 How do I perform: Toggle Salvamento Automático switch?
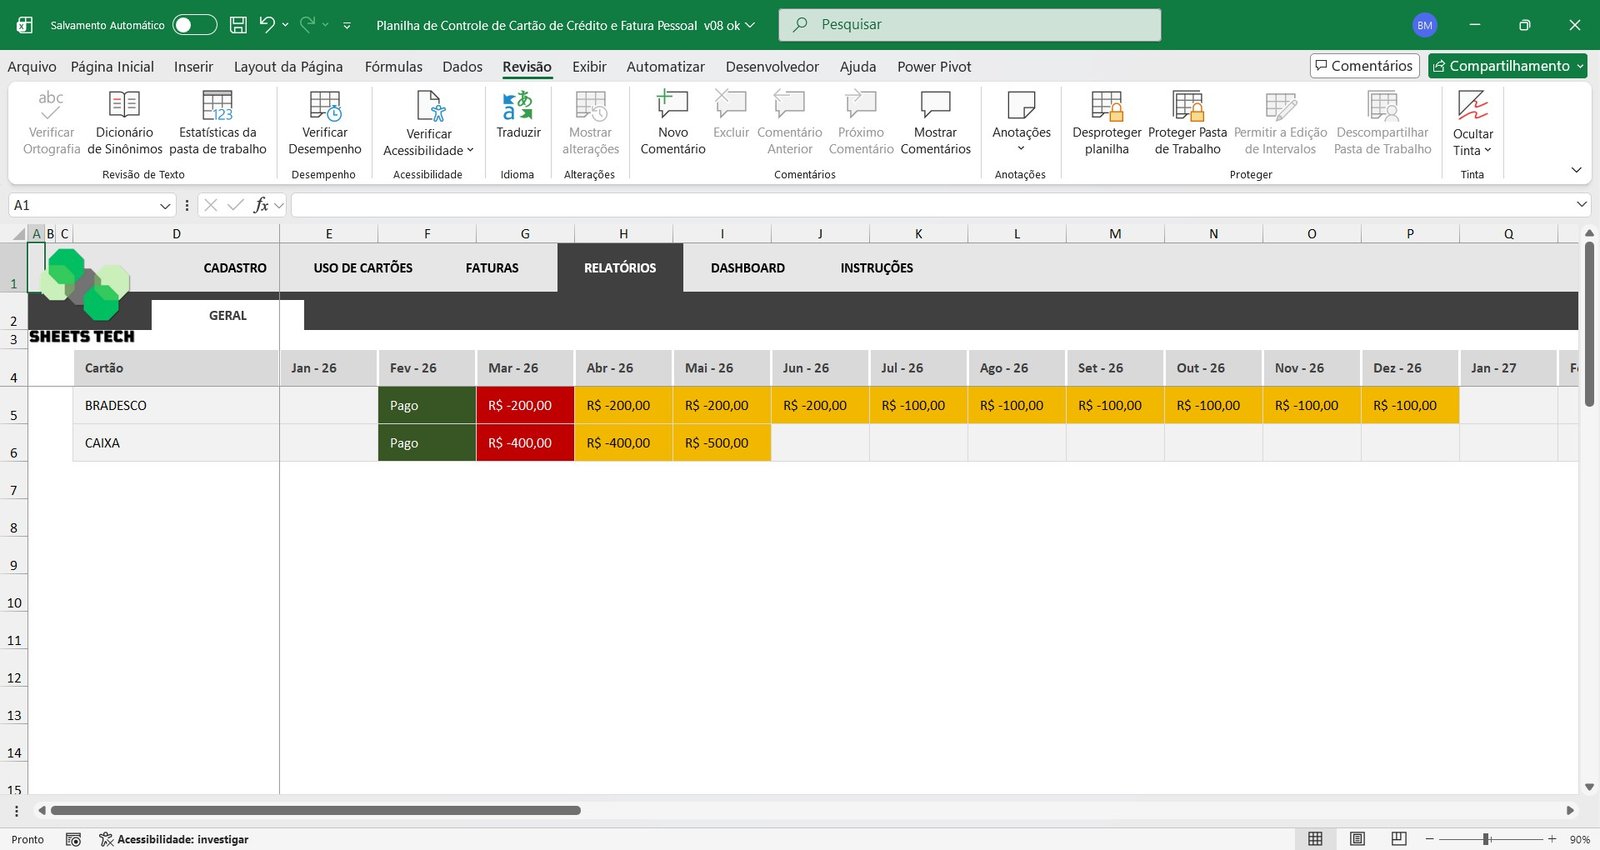[x=194, y=25]
